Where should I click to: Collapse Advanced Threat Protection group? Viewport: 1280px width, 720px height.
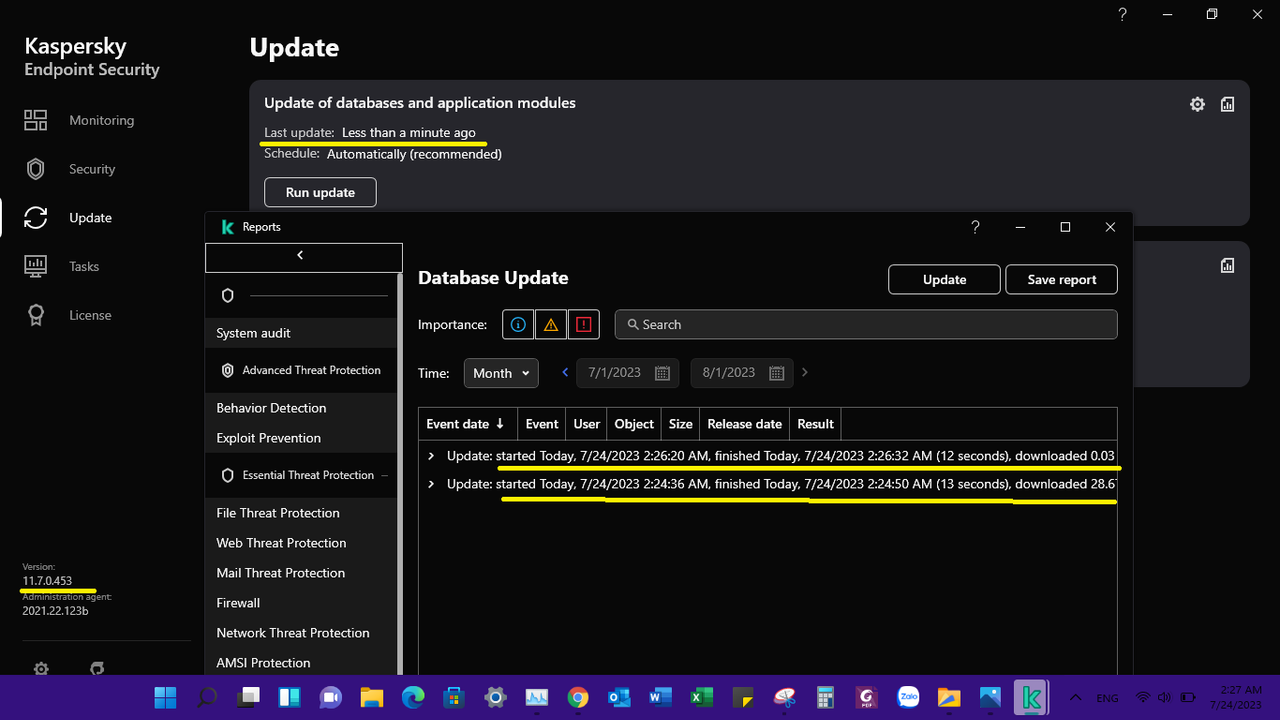303,370
